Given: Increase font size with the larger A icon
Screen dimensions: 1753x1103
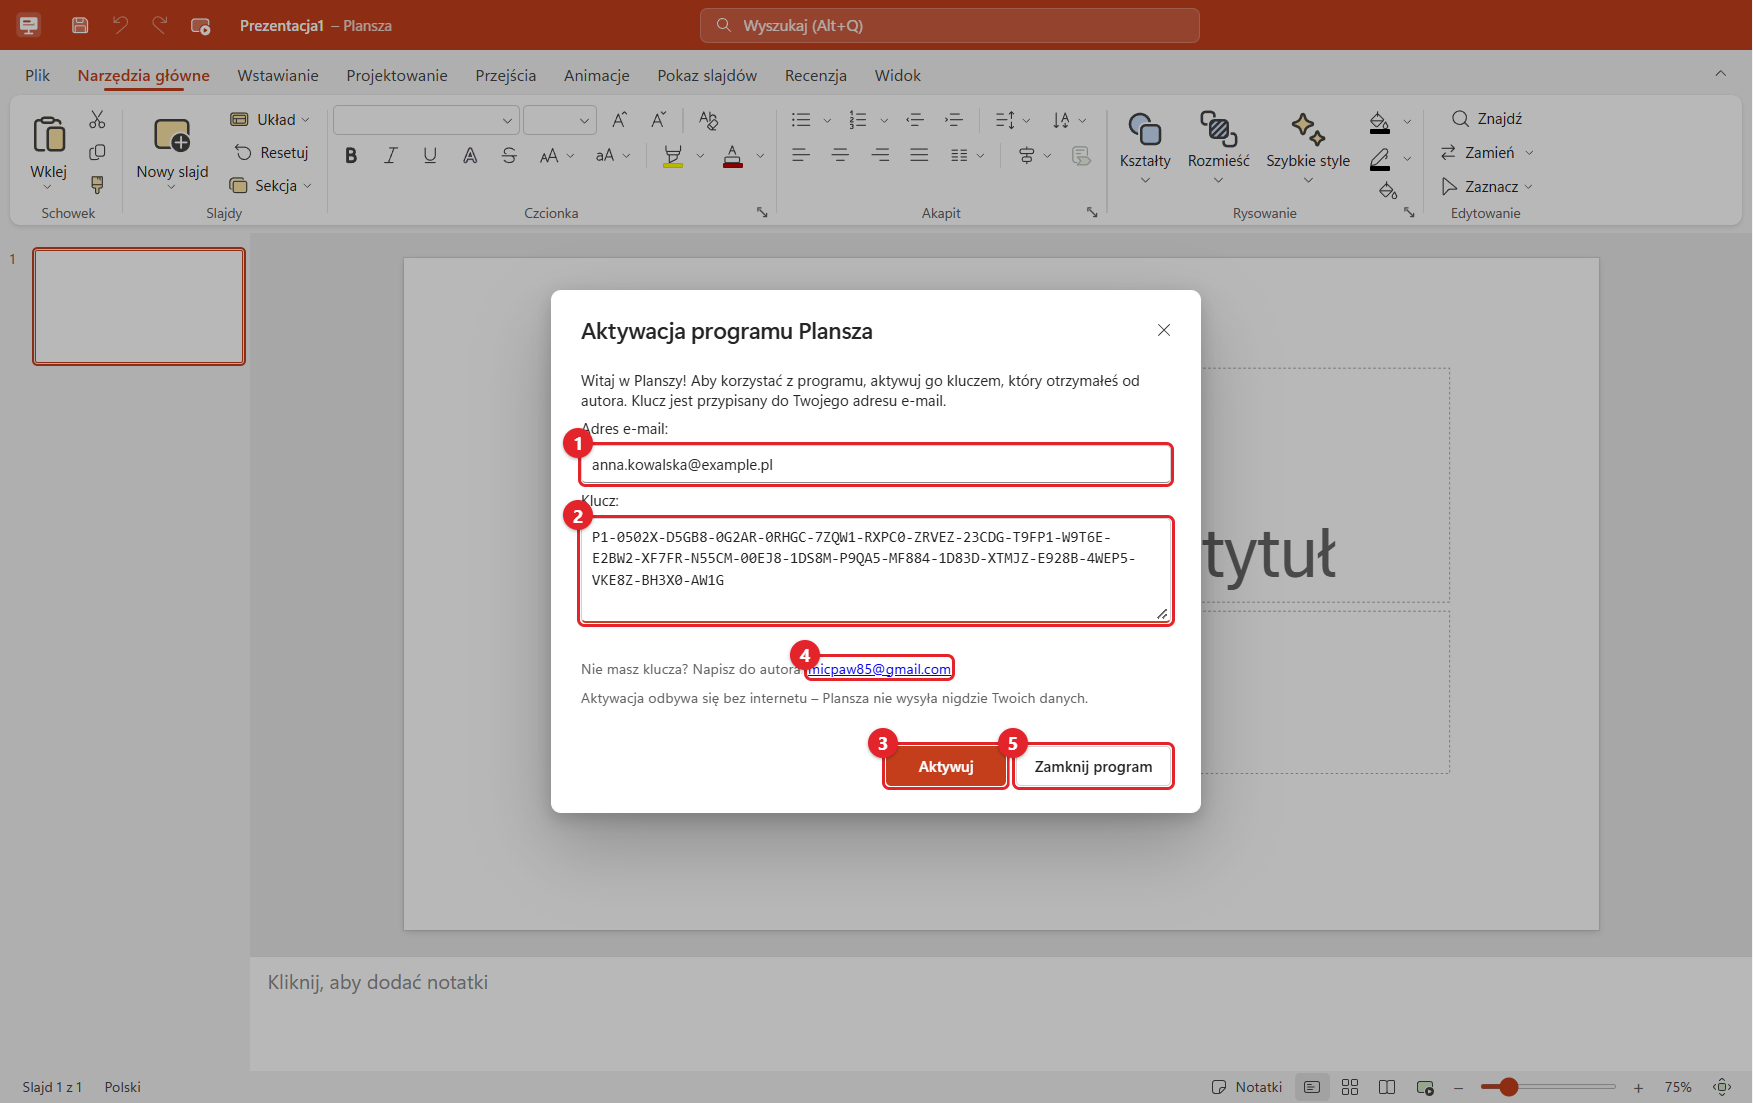Looking at the screenshot, I should [x=620, y=120].
